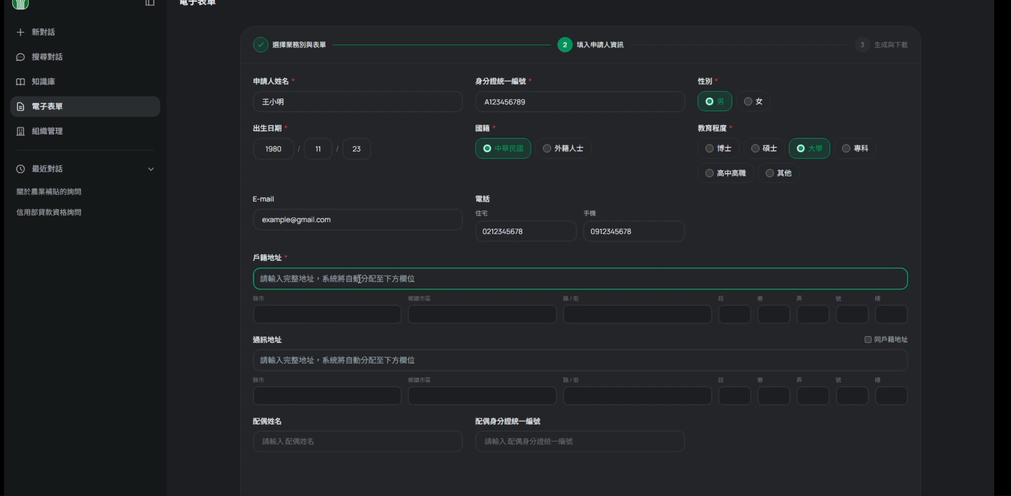The width and height of the screenshot is (1011, 496).
Task: Open 組織管理 in the sidebar
Action: [x=85, y=131]
